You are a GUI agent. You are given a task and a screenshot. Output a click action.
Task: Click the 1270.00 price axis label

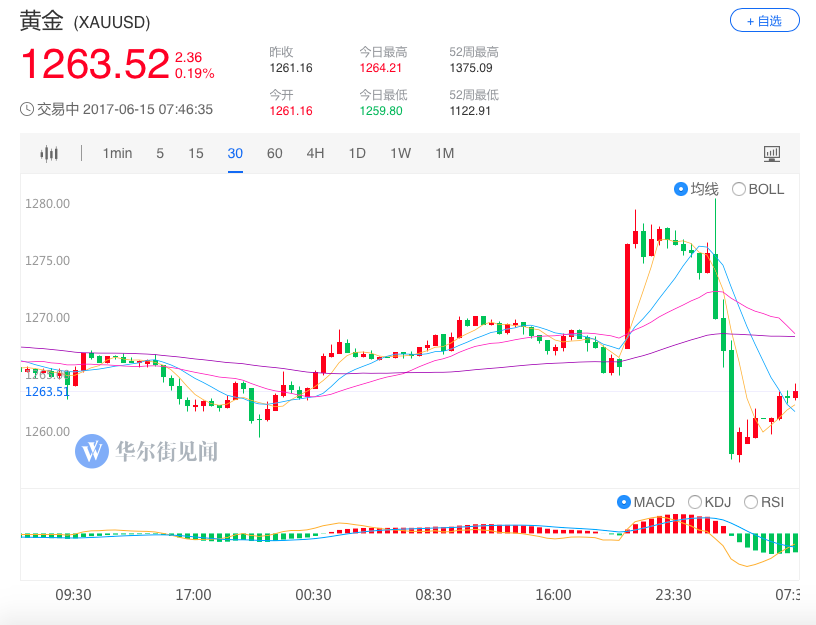[x=47, y=317]
